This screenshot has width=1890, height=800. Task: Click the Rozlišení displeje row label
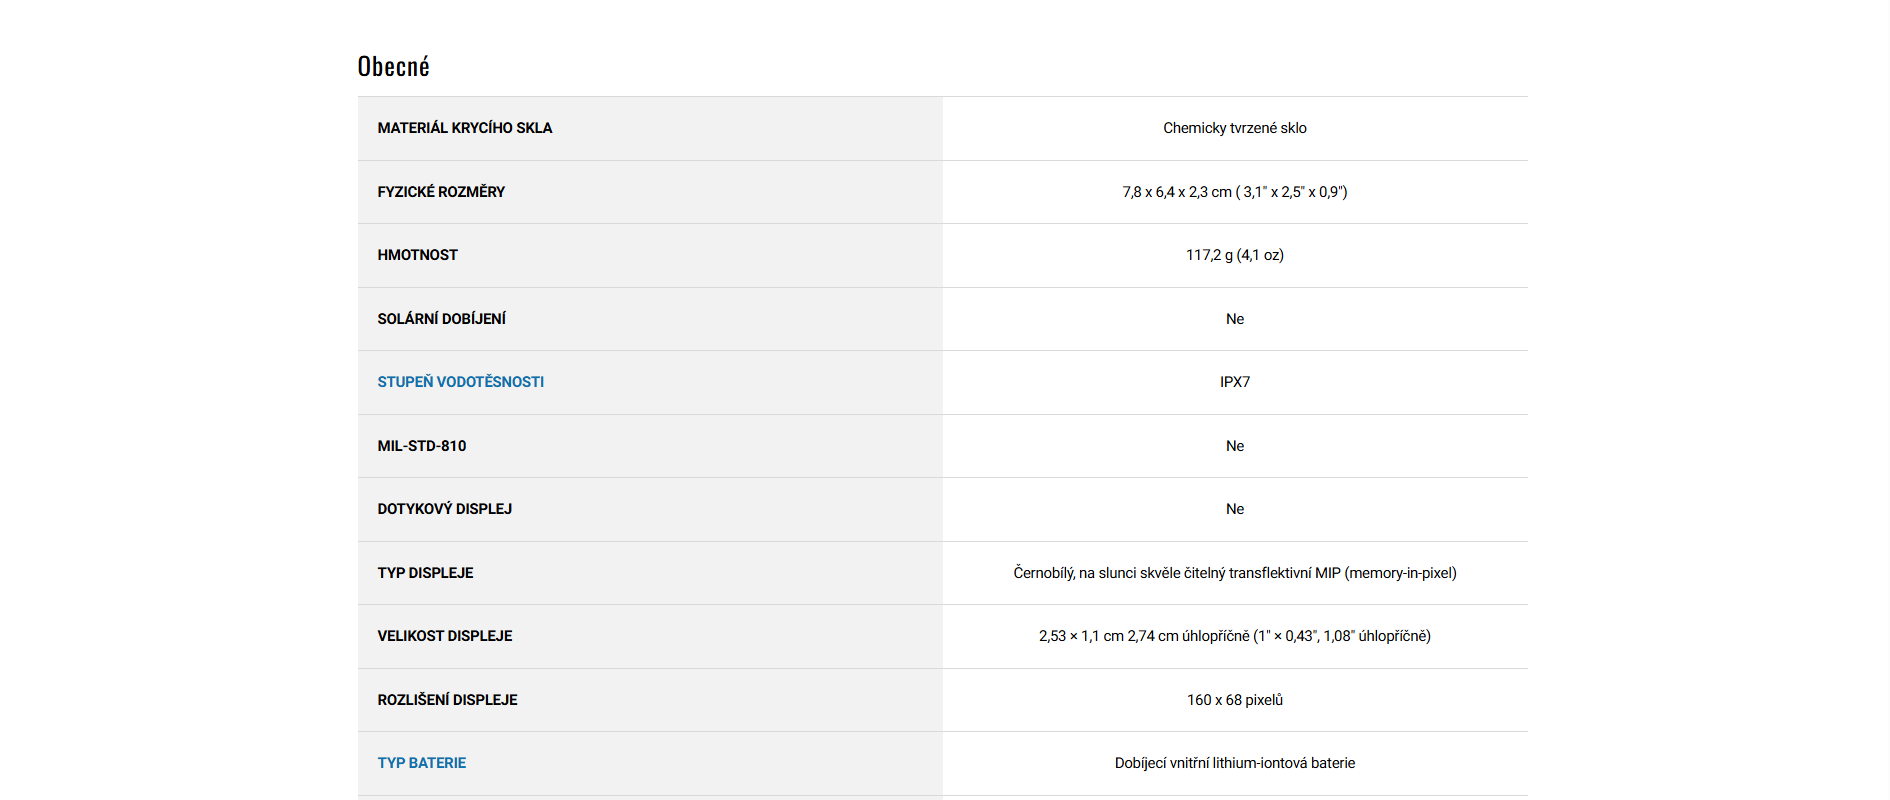447,700
